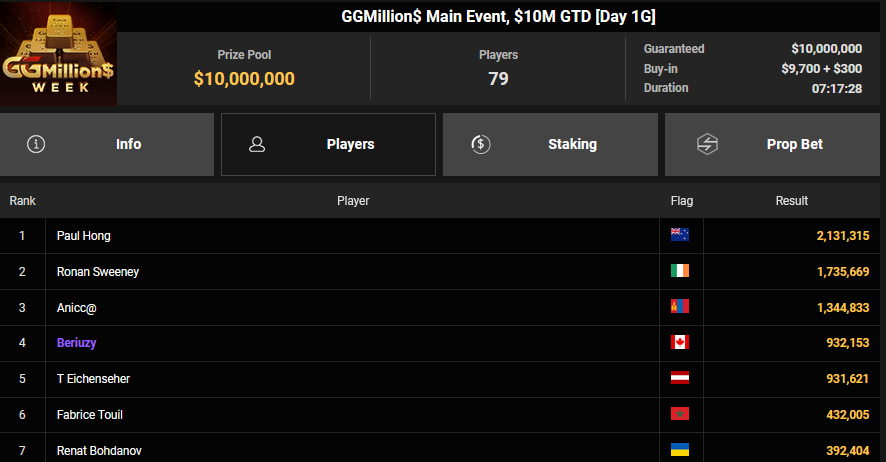
Task: Click the info circle icon
Action: coord(37,144)
